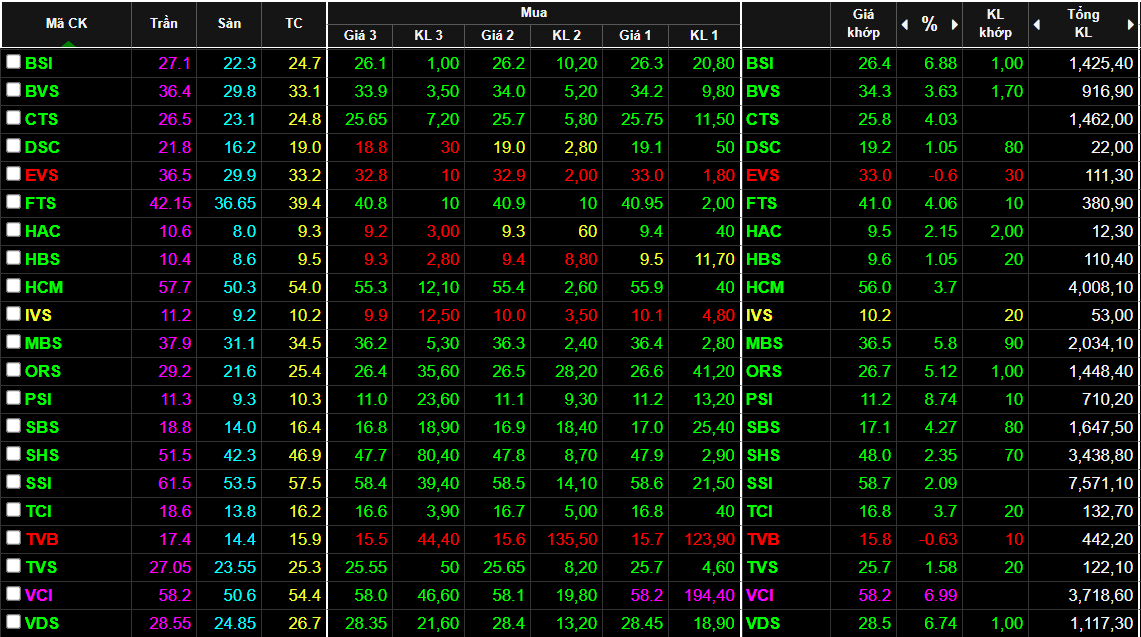1141x637 pixels.
Task: Click the left arrow beside the % header
Action: click(x=905, y=25)
